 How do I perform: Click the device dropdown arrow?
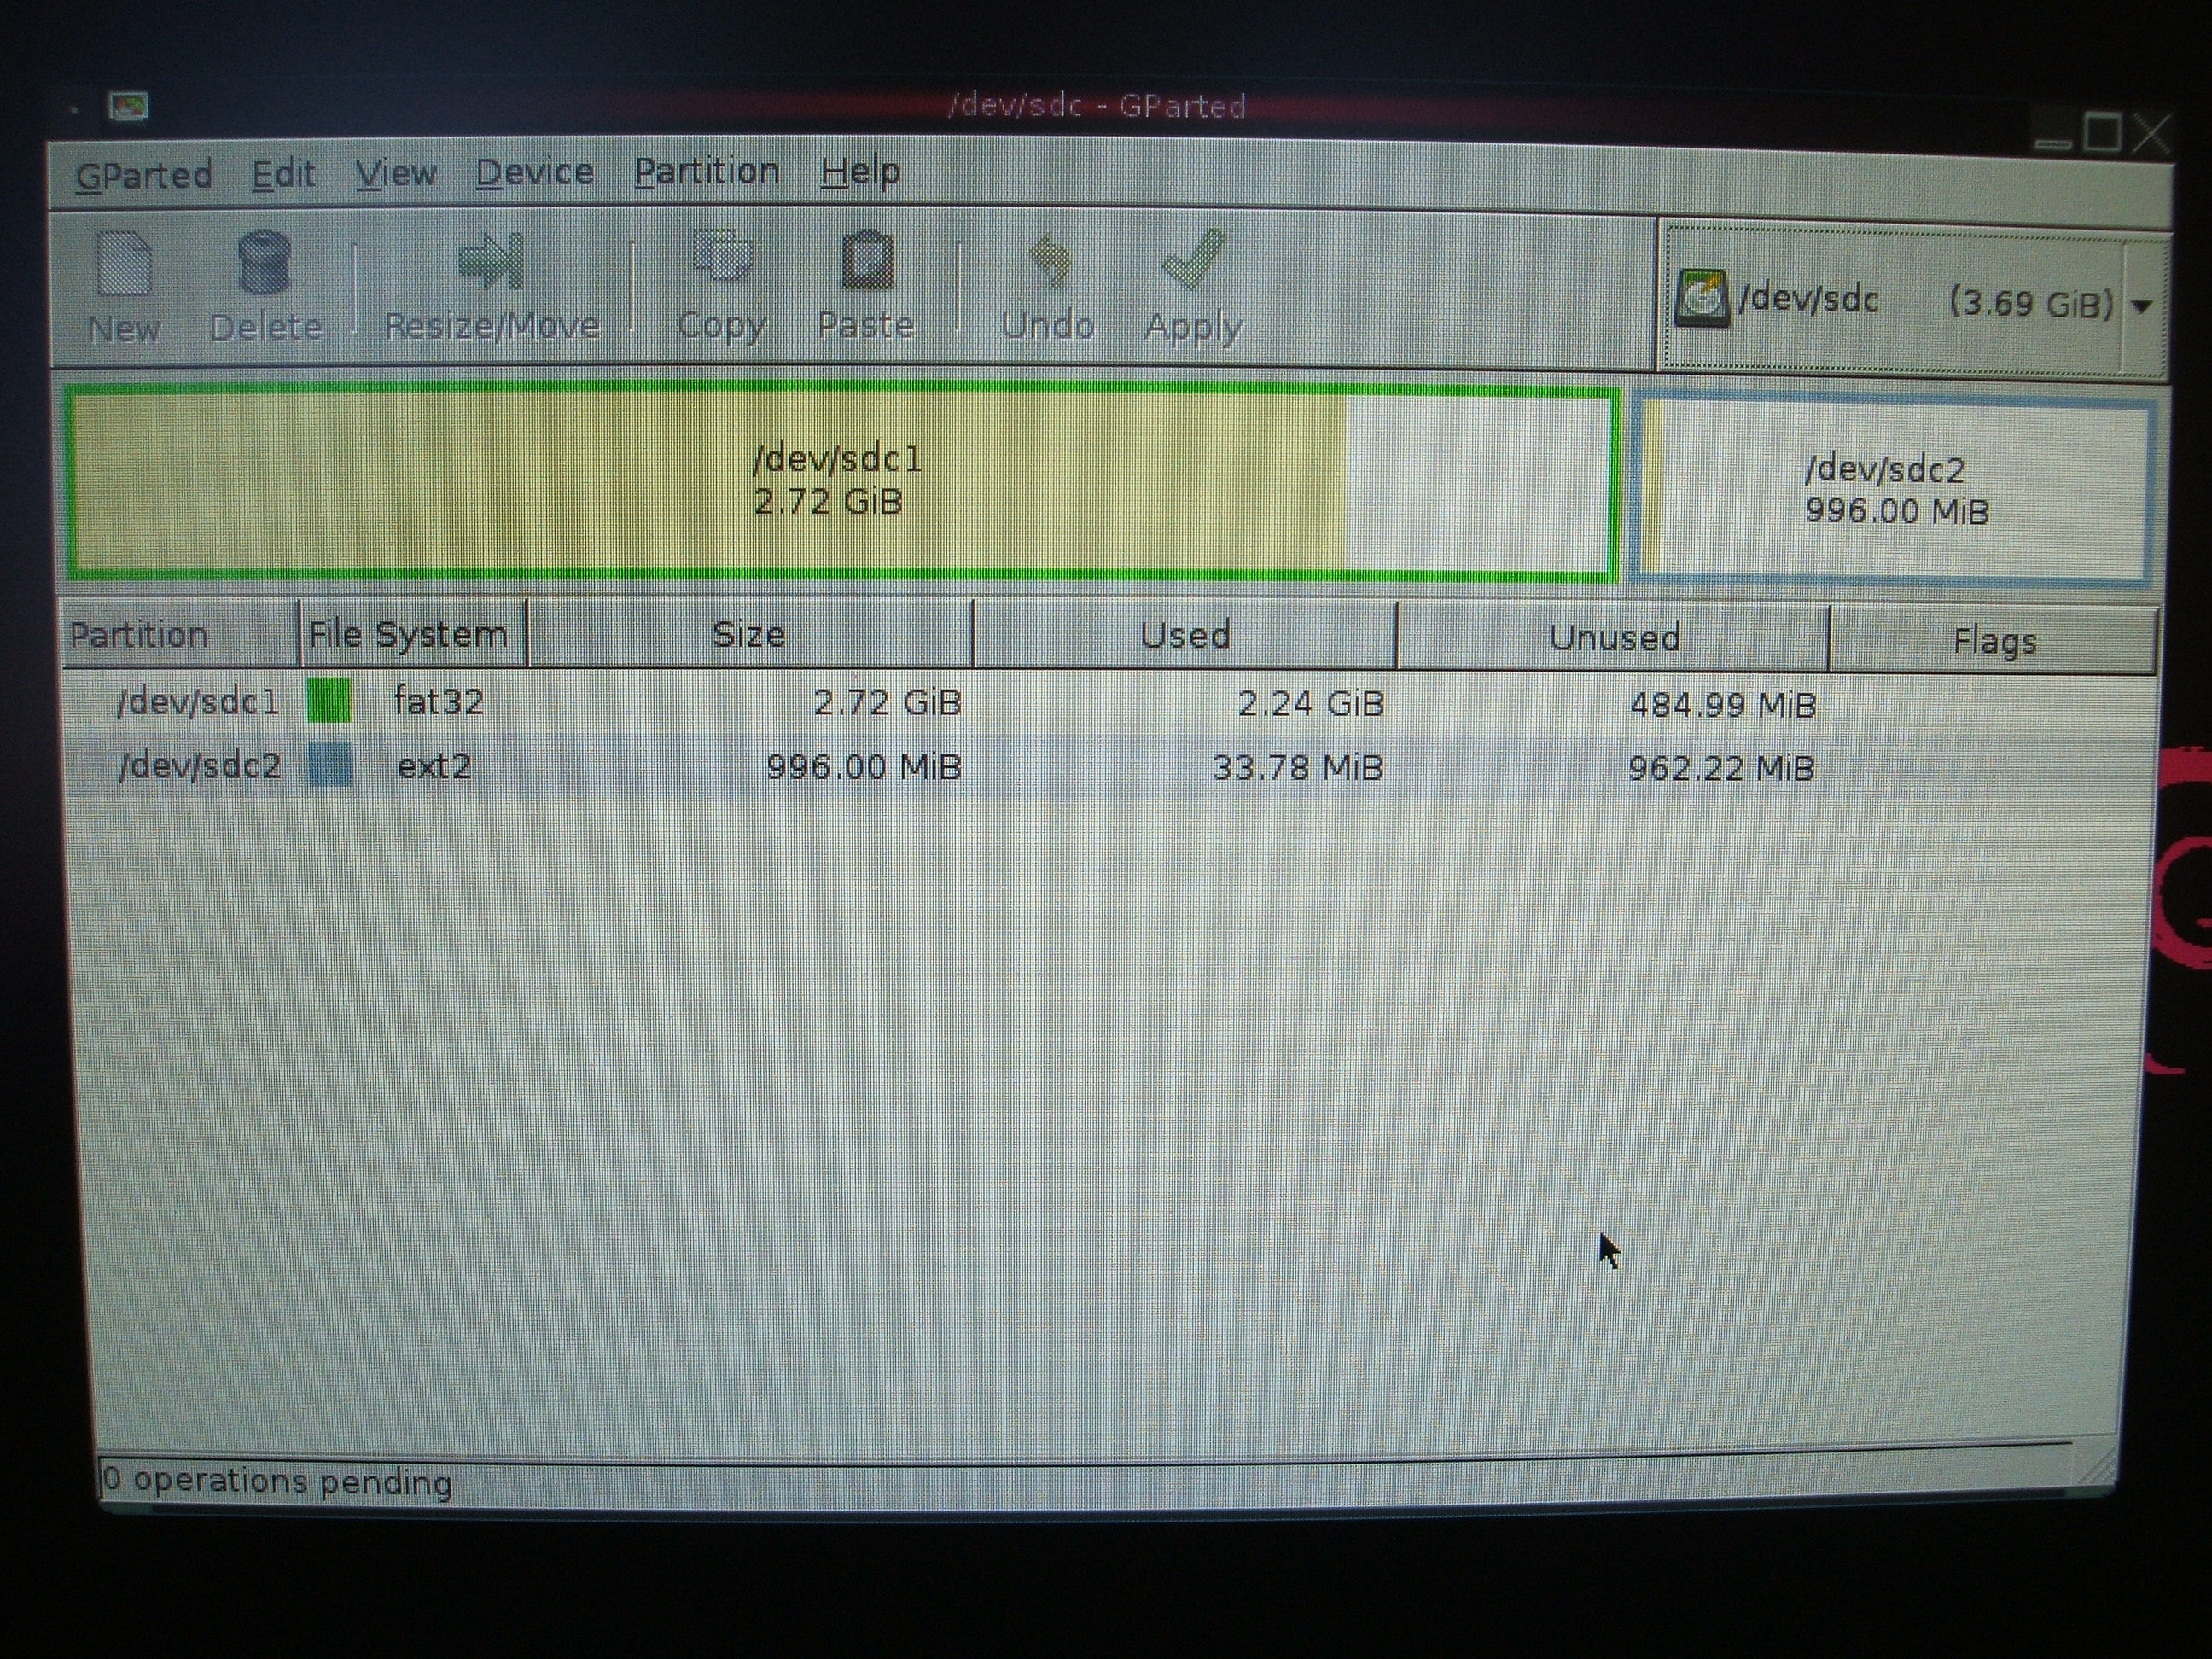(x=2142, y=306)
